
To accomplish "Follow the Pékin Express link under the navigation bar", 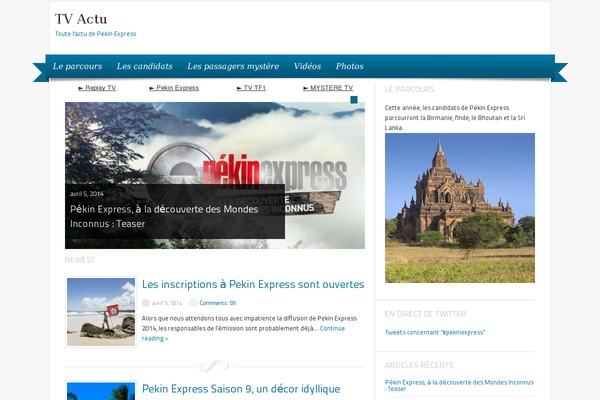I will coord(174,88).
